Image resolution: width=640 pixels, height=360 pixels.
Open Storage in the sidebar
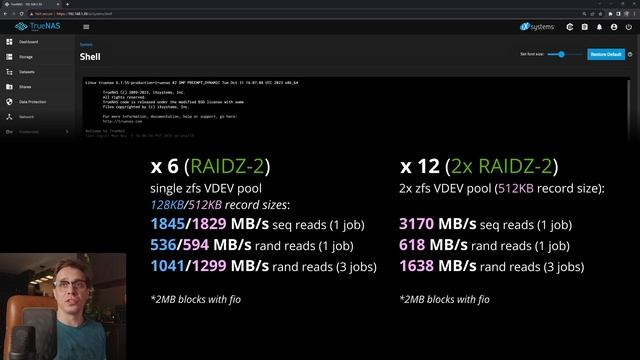(38, 57)
